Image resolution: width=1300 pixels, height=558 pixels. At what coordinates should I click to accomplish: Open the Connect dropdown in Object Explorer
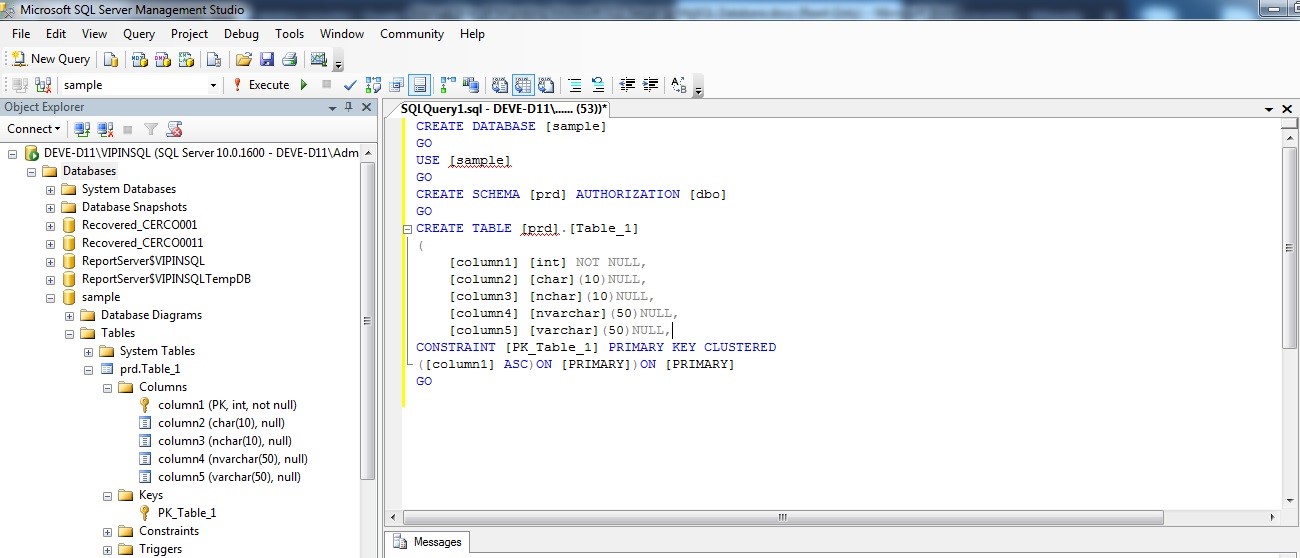(x=34, y=129)
